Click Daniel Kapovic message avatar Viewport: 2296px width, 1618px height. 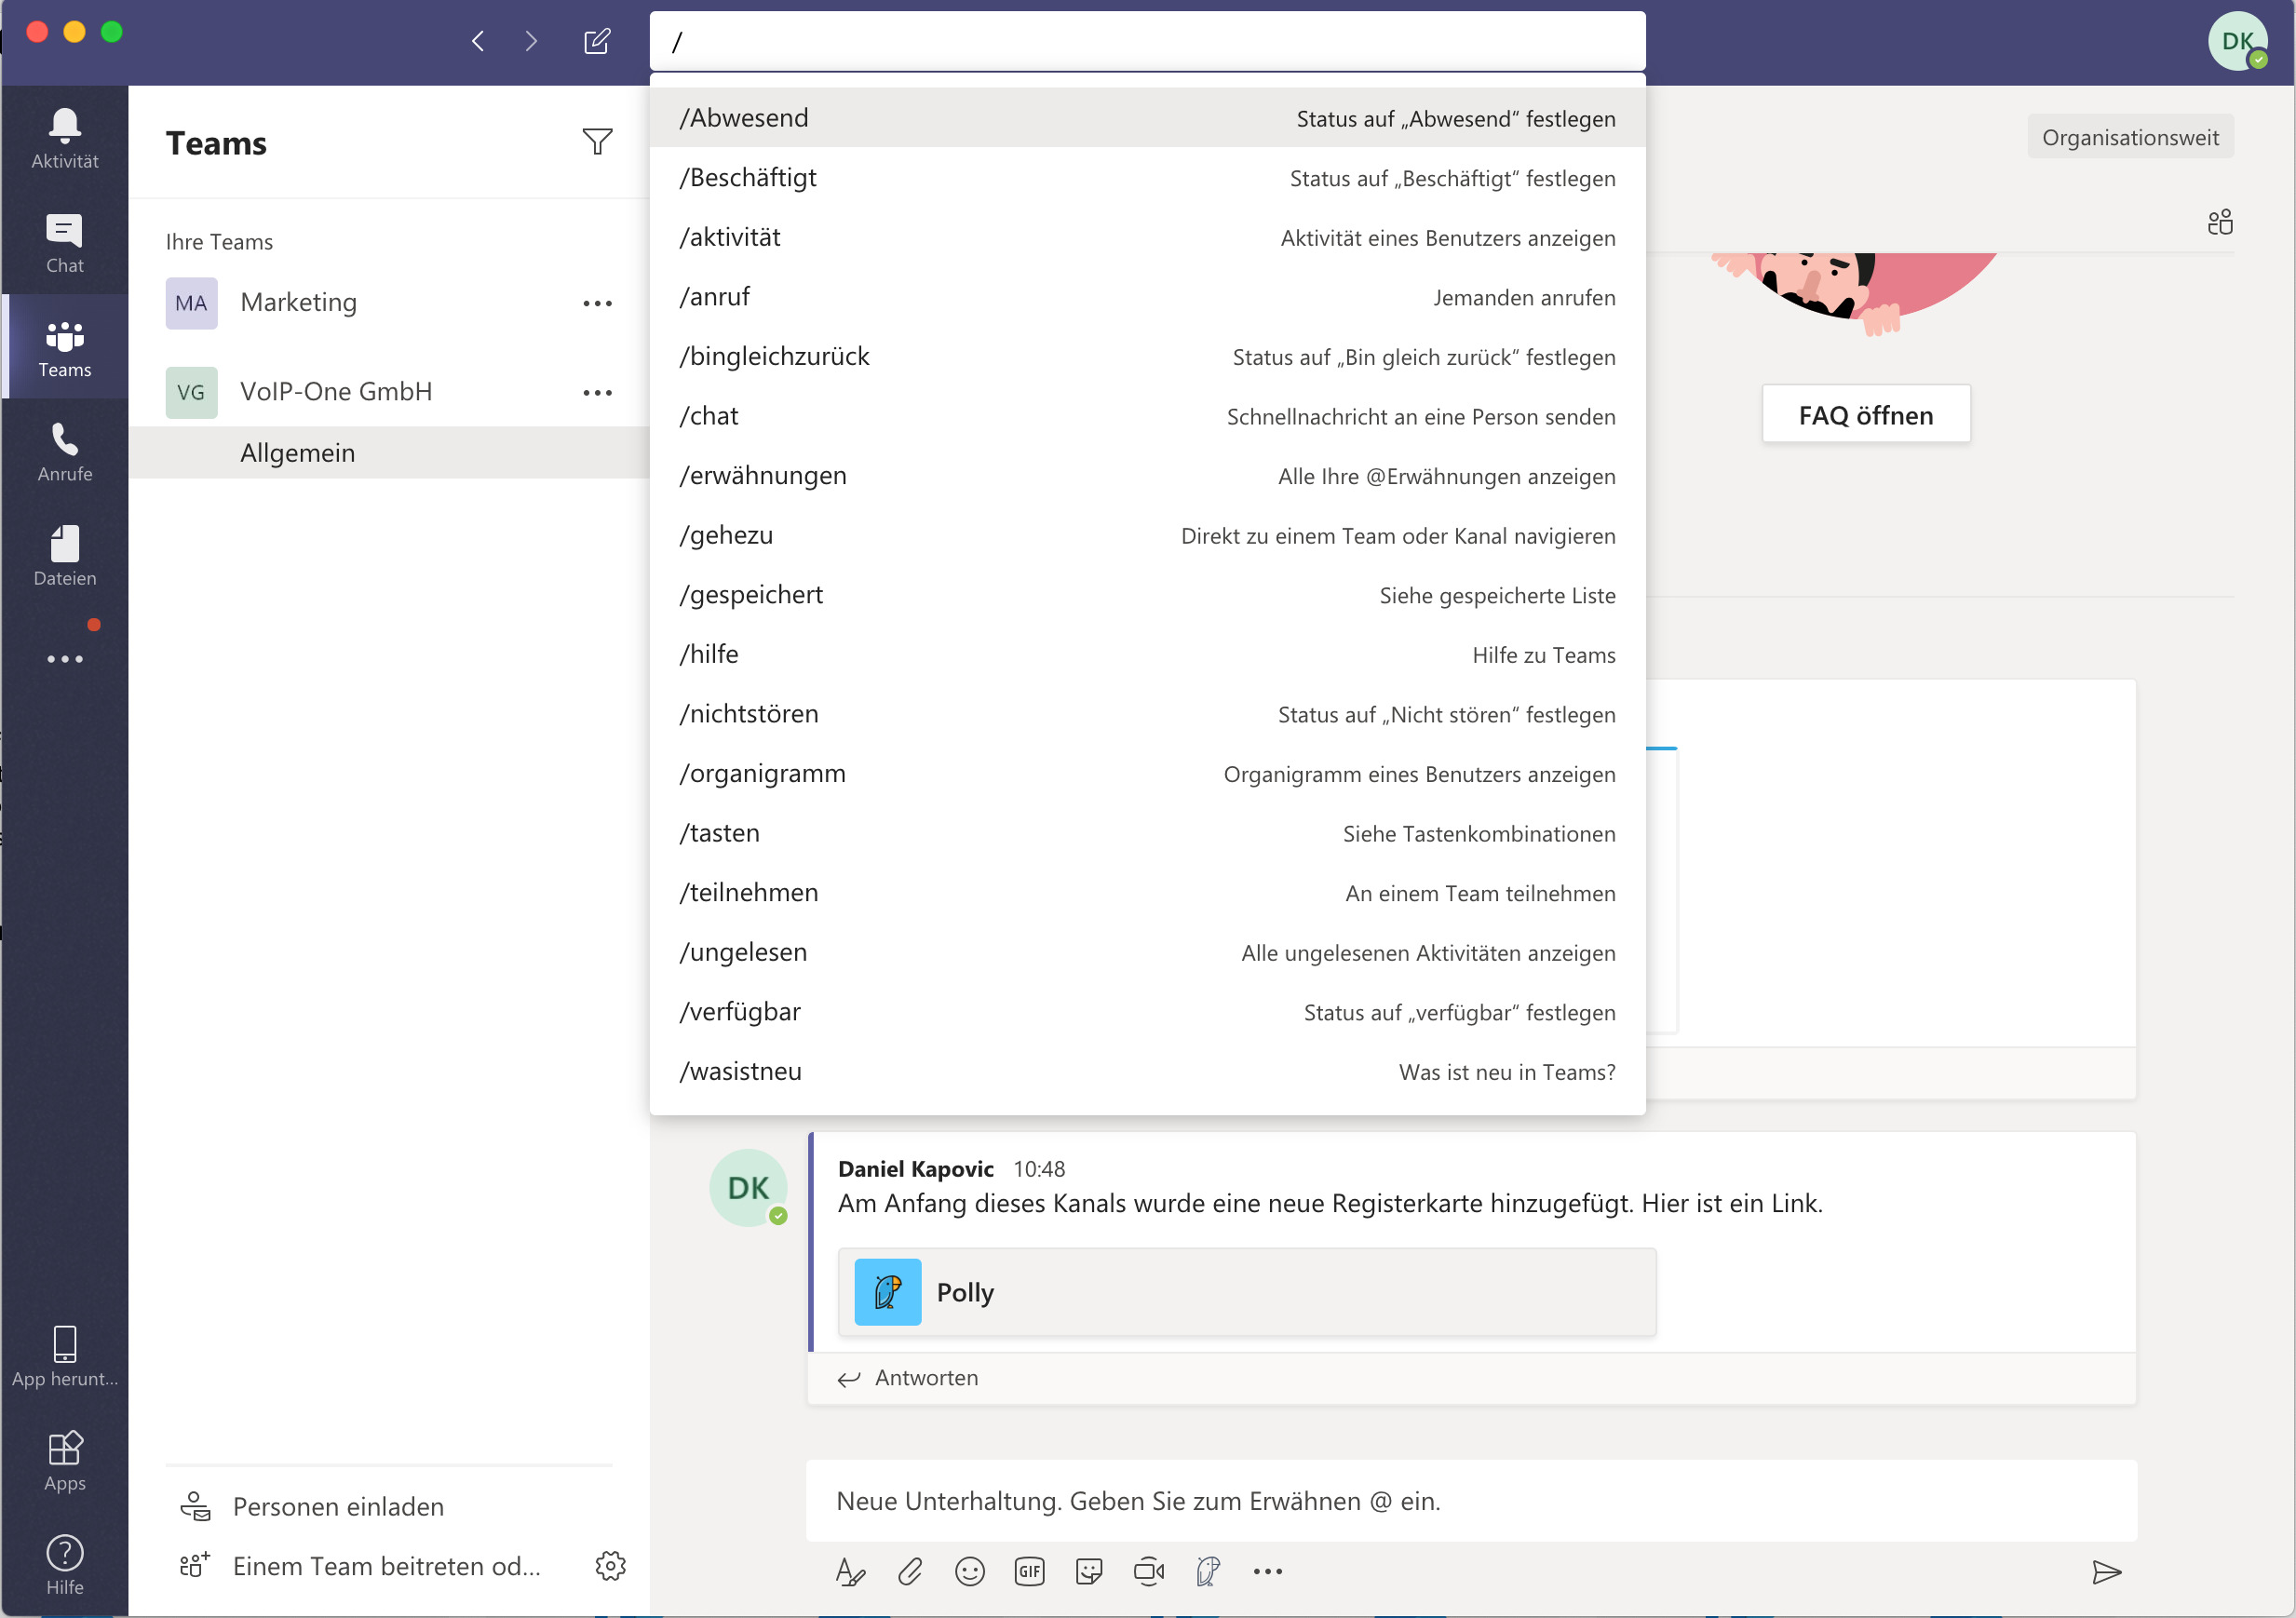coord(748,1187)
